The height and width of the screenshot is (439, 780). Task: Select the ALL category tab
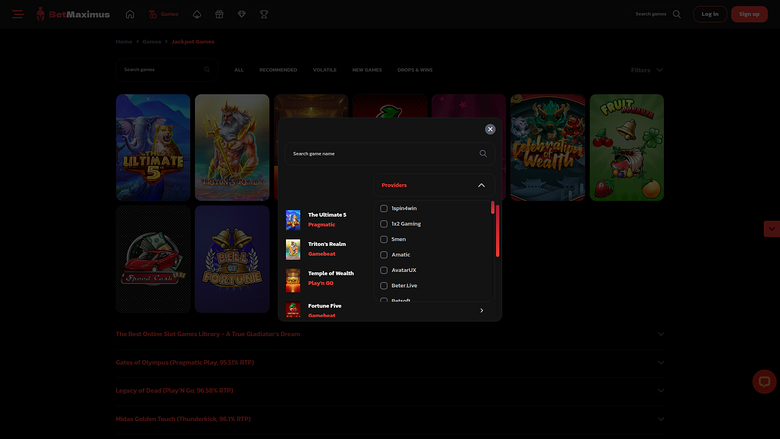tap(239, 70)
